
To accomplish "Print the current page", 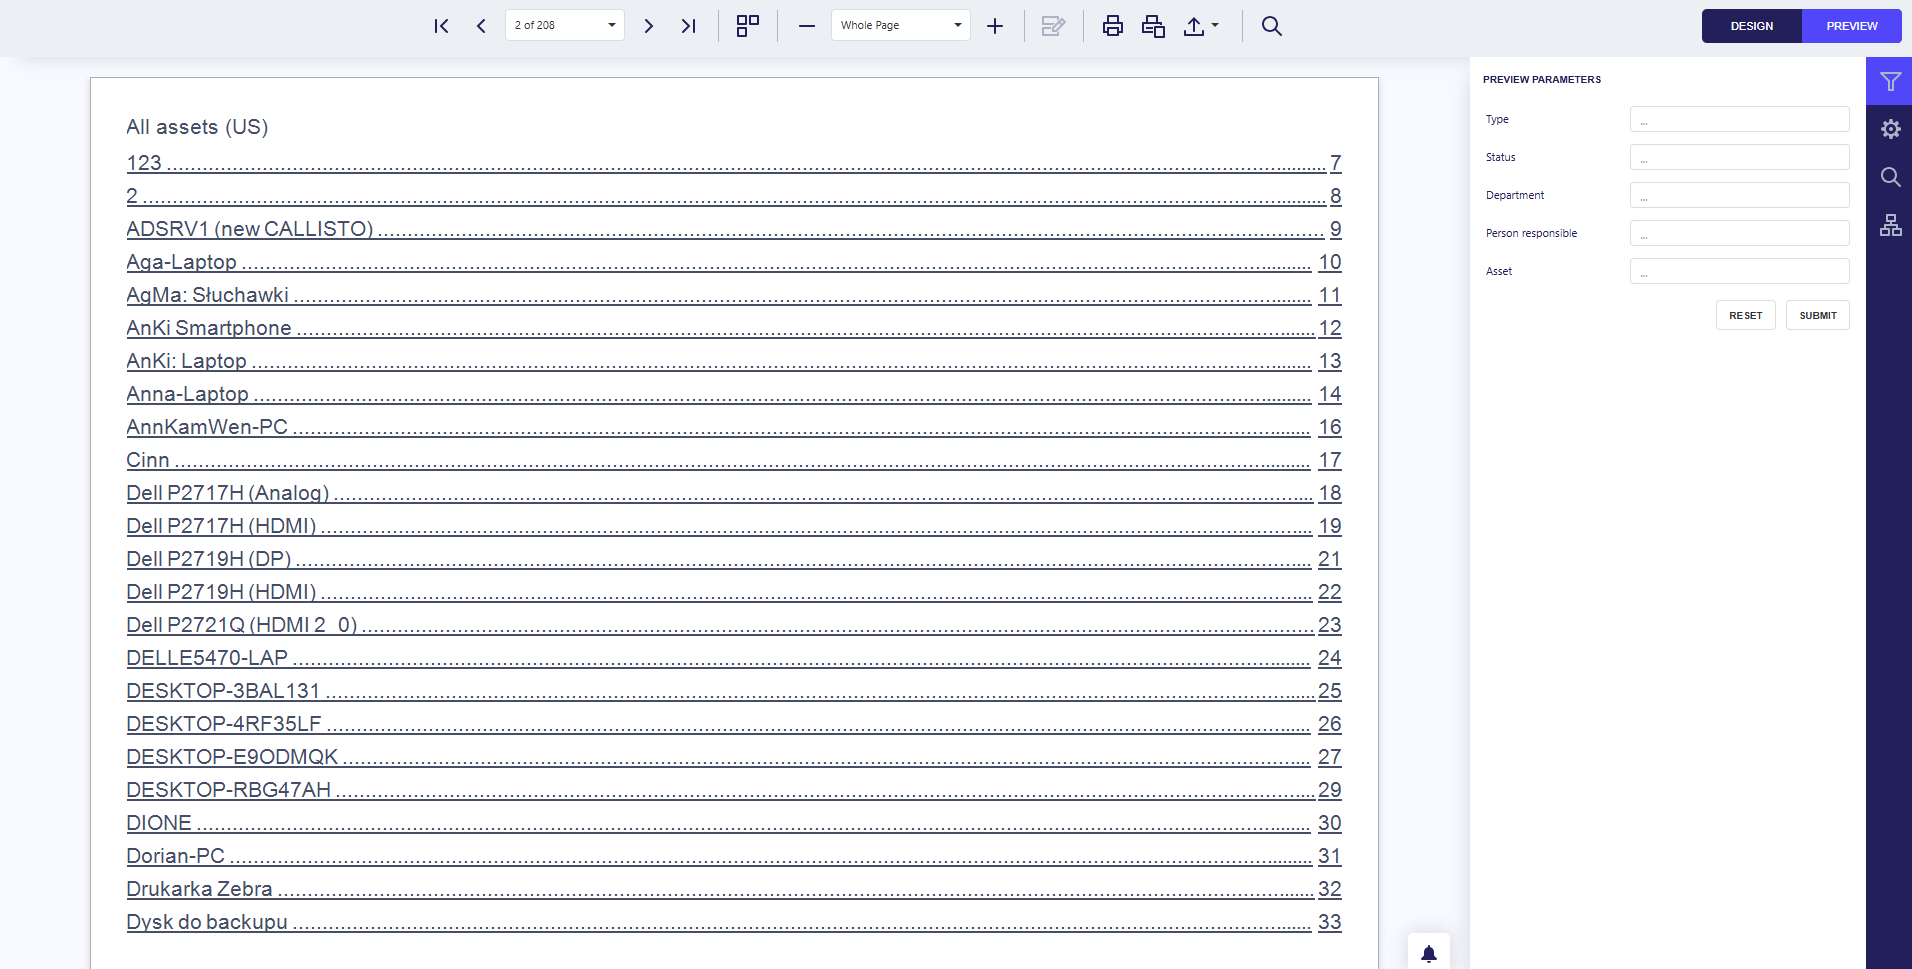I will (1153, 26).
